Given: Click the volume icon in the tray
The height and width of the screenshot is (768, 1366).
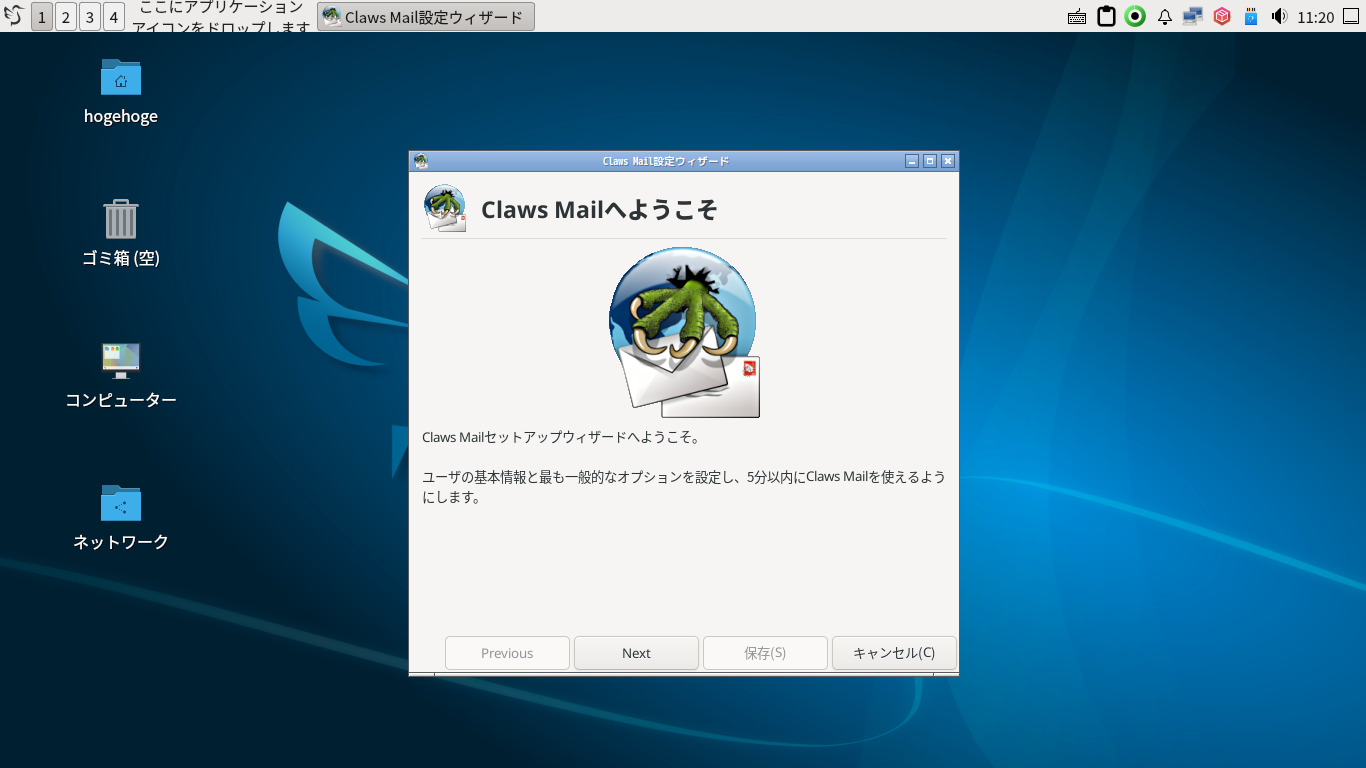Looking at the screenshot, I should tap(1280, 16).
